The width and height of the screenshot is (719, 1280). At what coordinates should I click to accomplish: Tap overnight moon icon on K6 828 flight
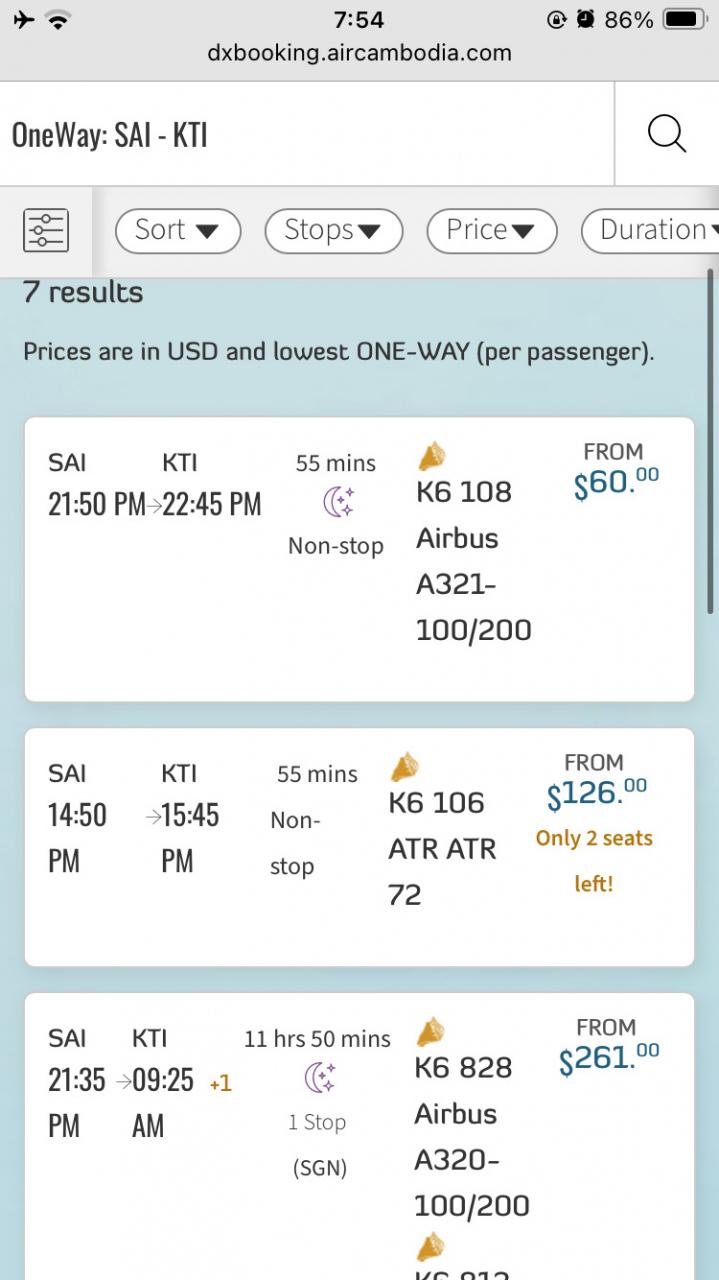point(319,1078)
